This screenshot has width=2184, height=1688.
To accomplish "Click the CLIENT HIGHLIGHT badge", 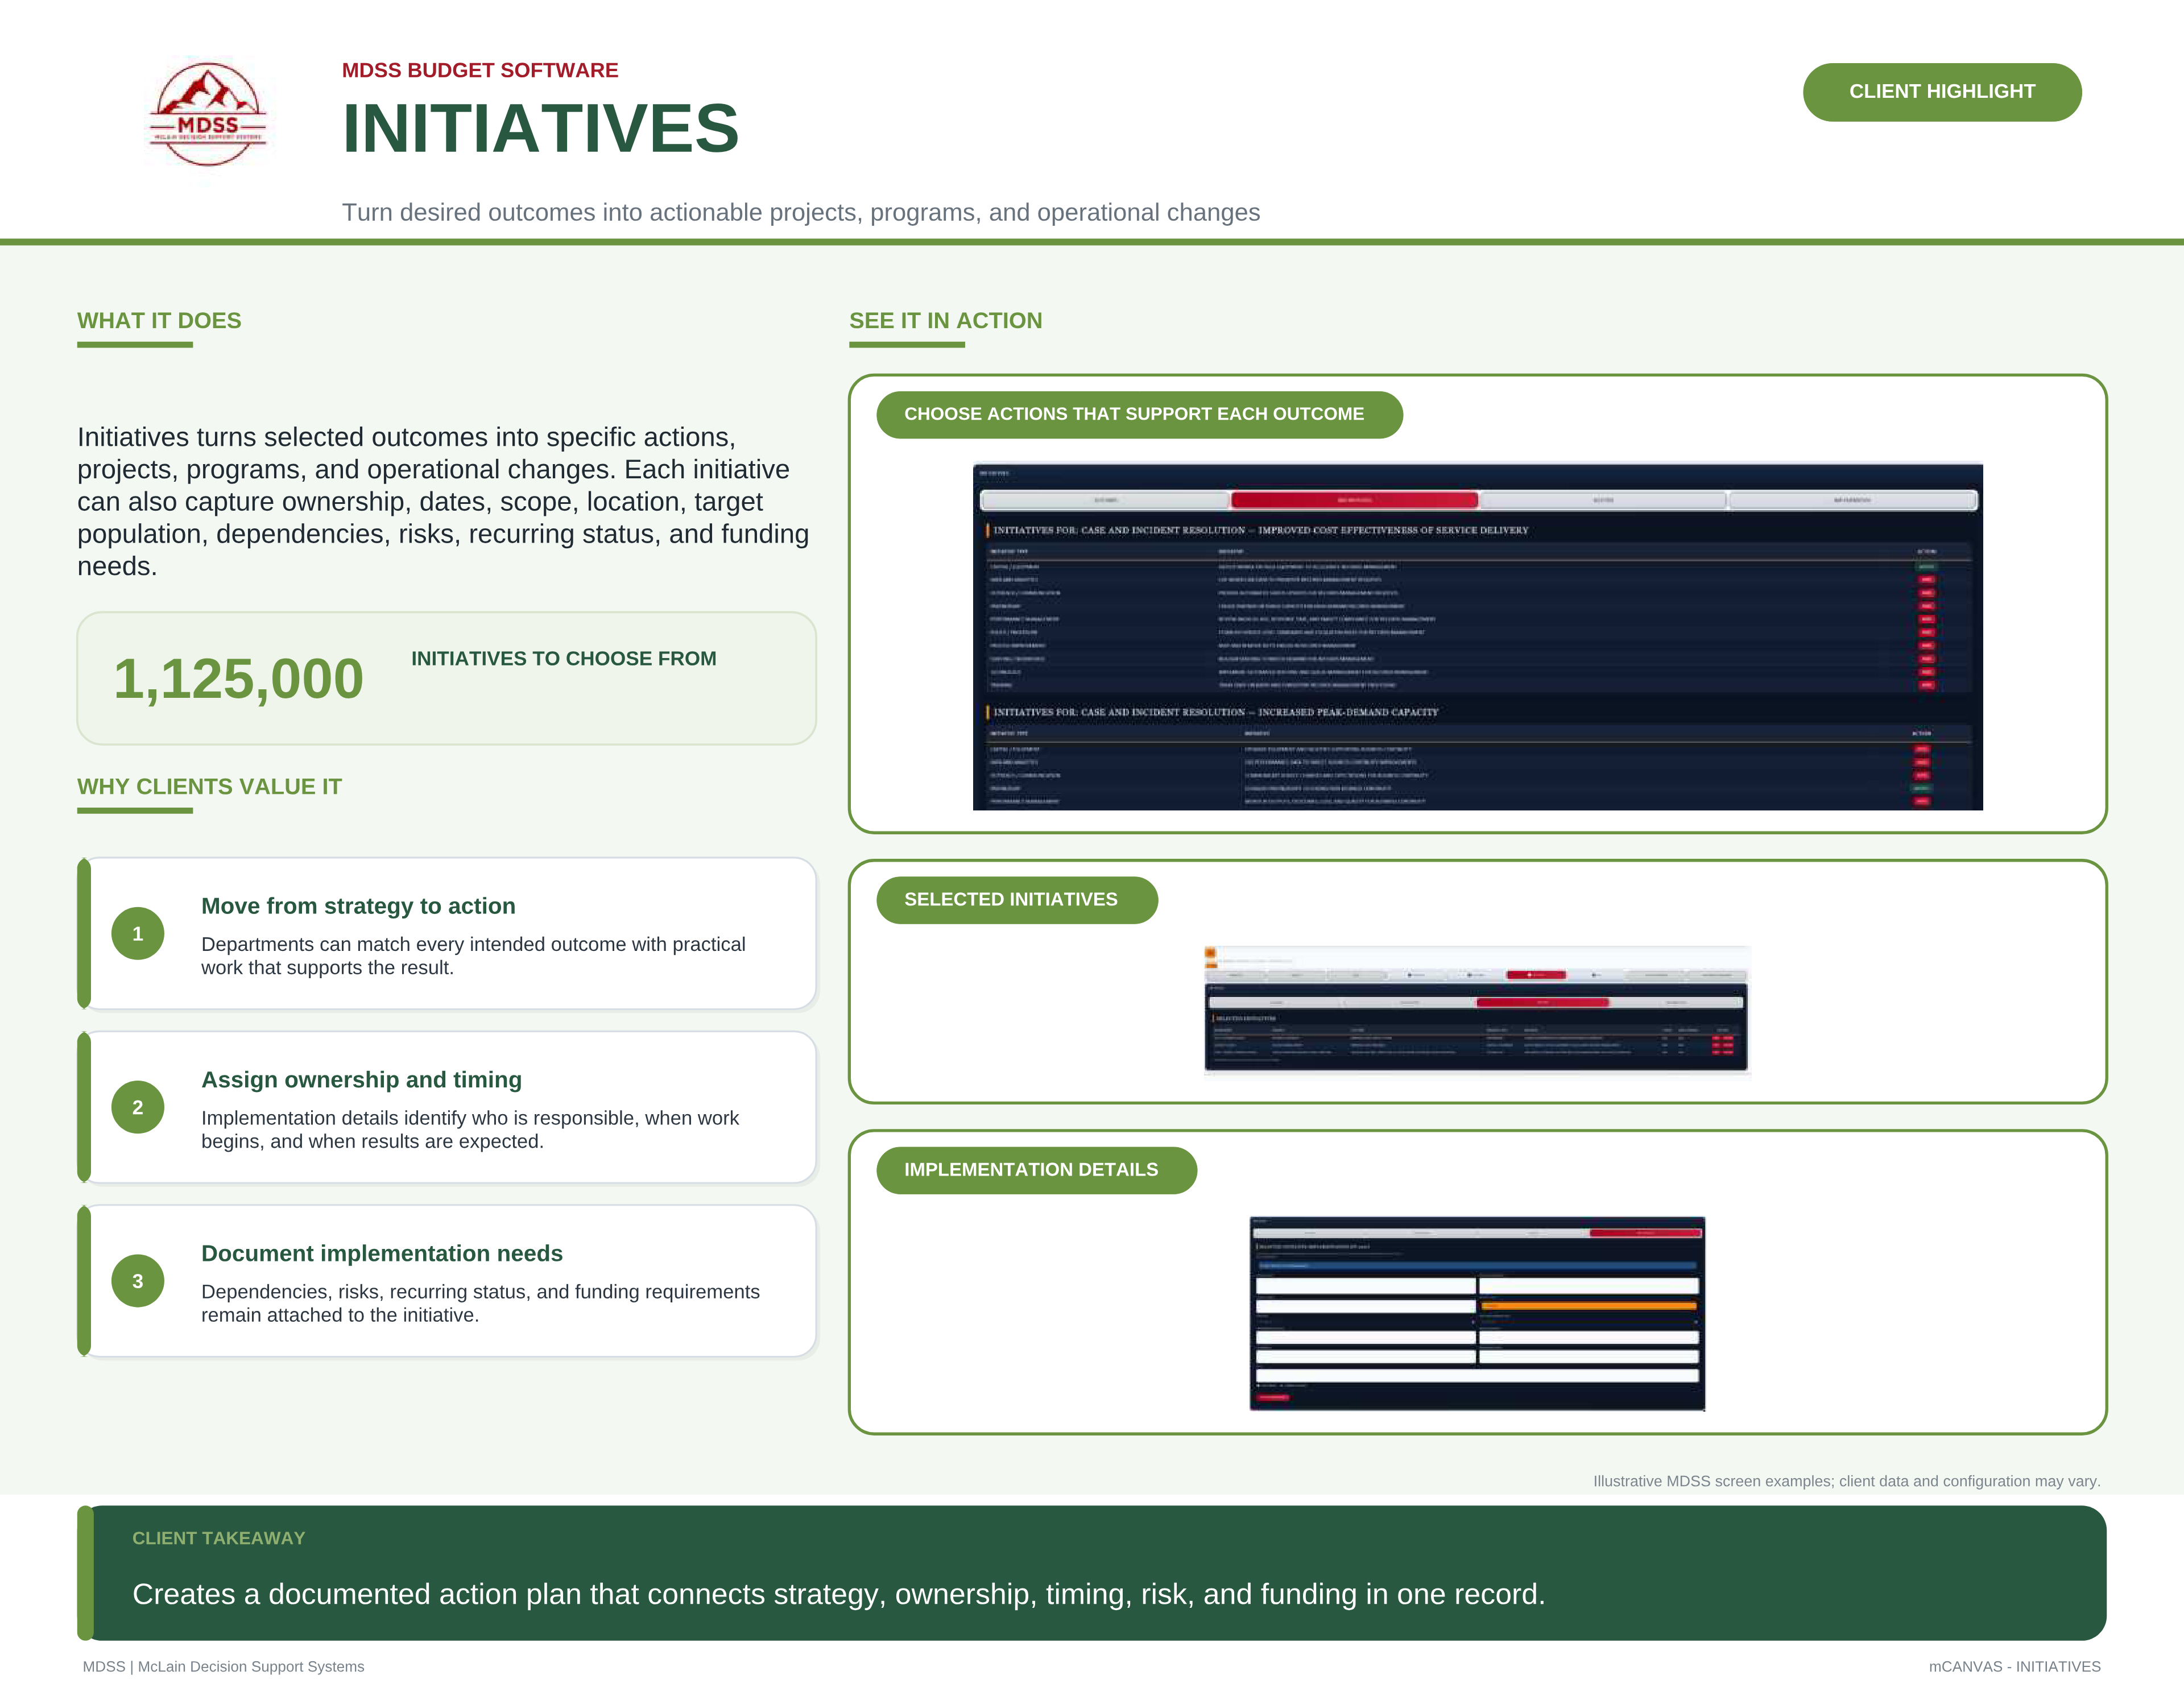I will (x=1941, y=92).
